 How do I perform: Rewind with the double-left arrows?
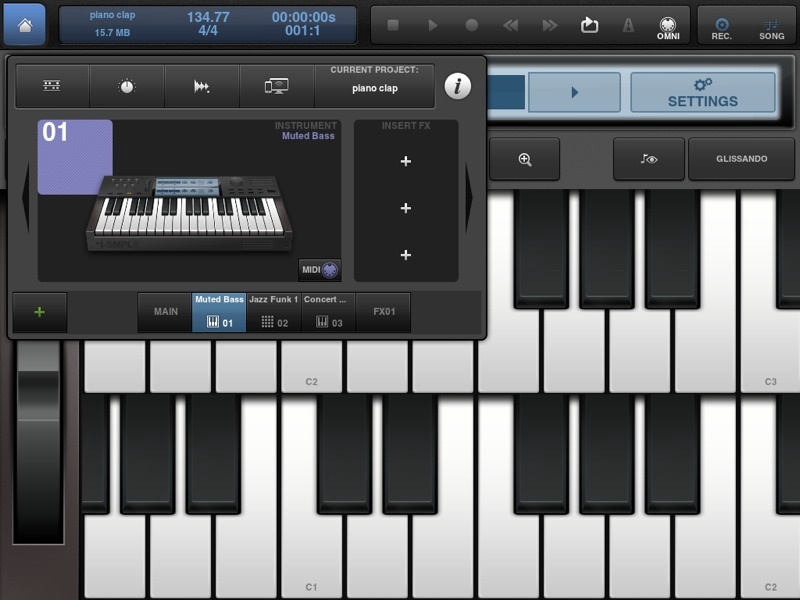tap(511, 25)
